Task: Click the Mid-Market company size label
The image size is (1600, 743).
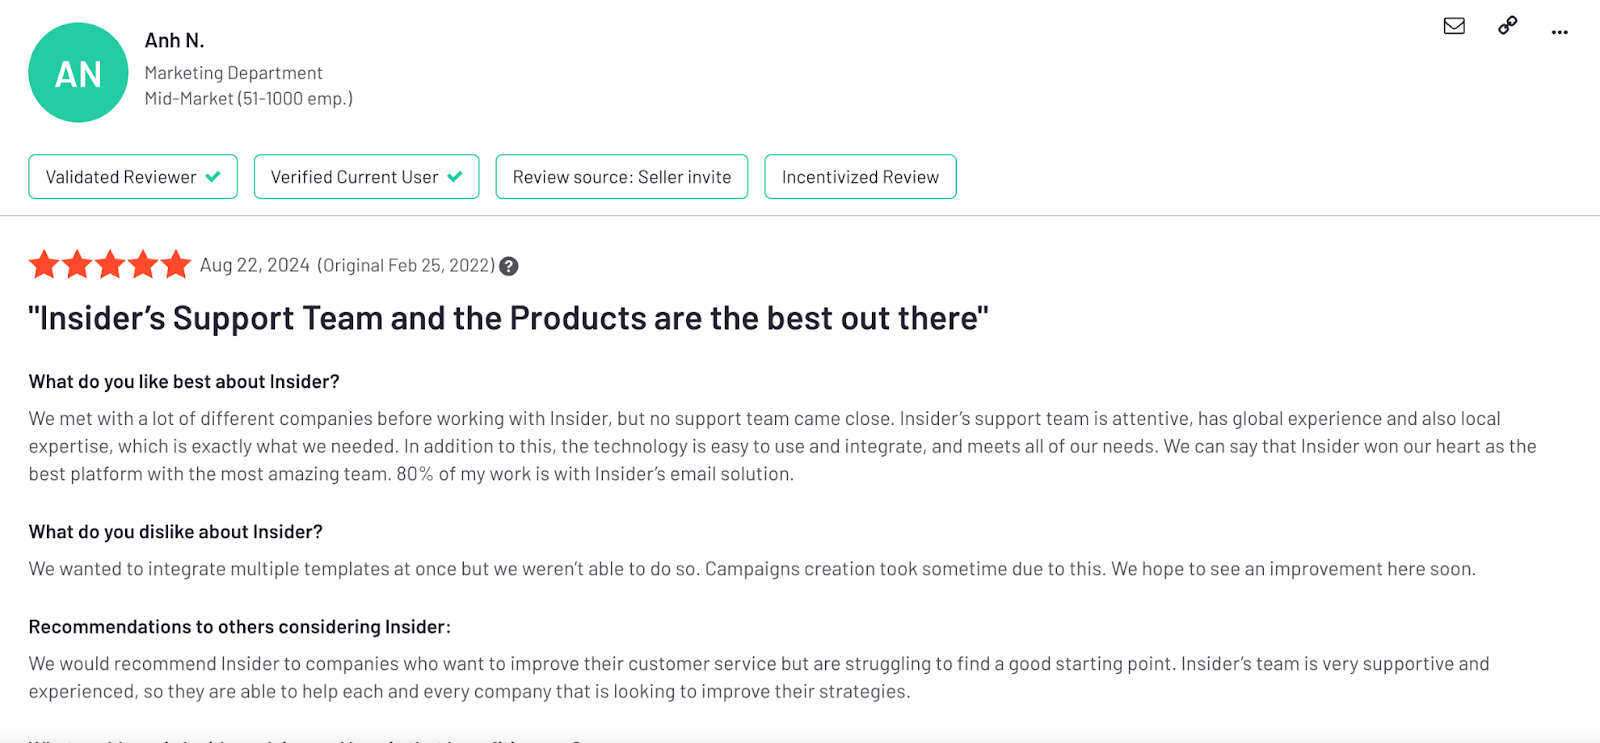Action: (248, 99)
